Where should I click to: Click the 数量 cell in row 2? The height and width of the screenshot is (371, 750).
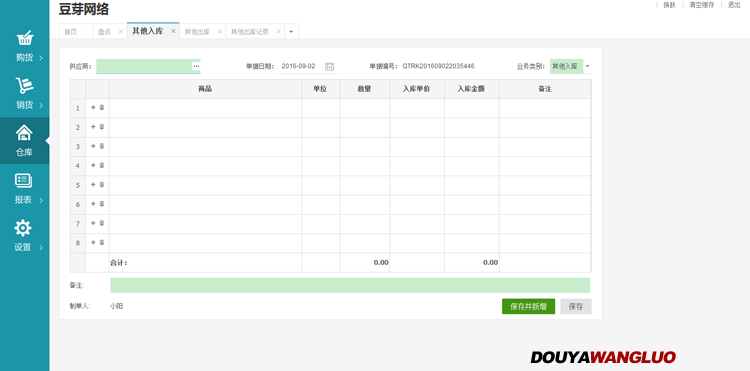tap(364, 128)
